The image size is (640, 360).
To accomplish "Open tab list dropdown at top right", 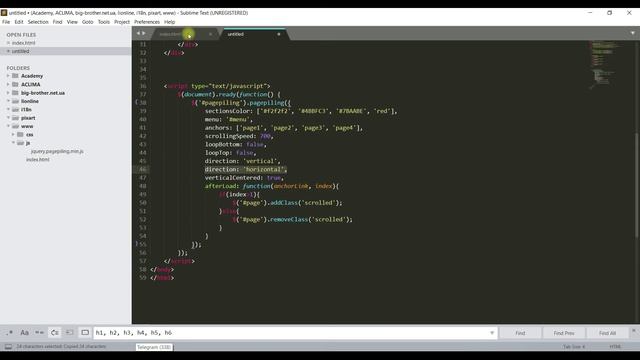I will [x=633, y=33].
